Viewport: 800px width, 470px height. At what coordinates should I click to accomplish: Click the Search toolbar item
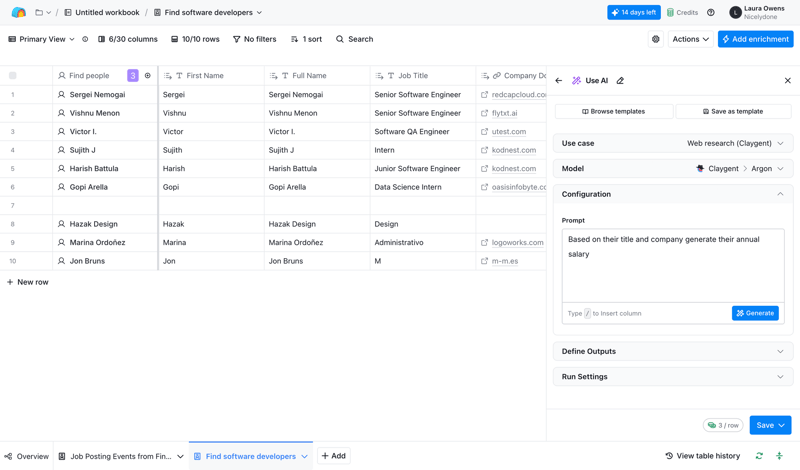[355, 39]
